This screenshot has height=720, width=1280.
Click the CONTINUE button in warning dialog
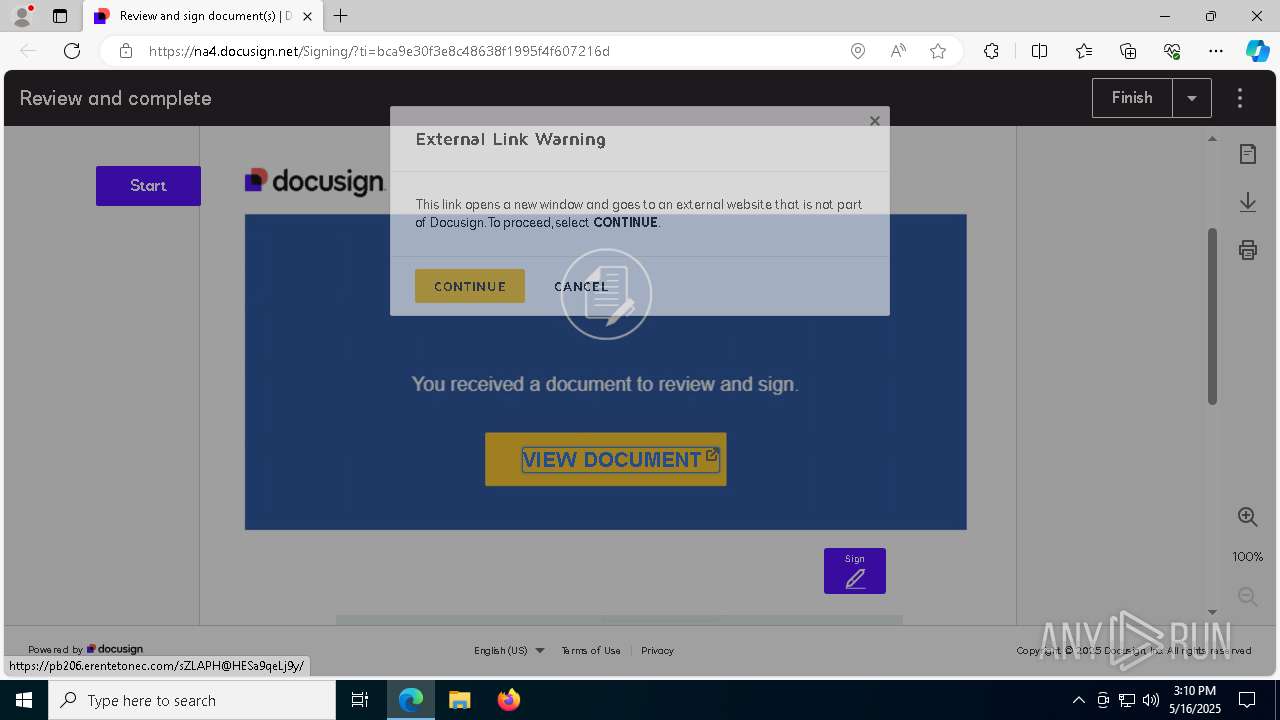click(x=470, y=286)
